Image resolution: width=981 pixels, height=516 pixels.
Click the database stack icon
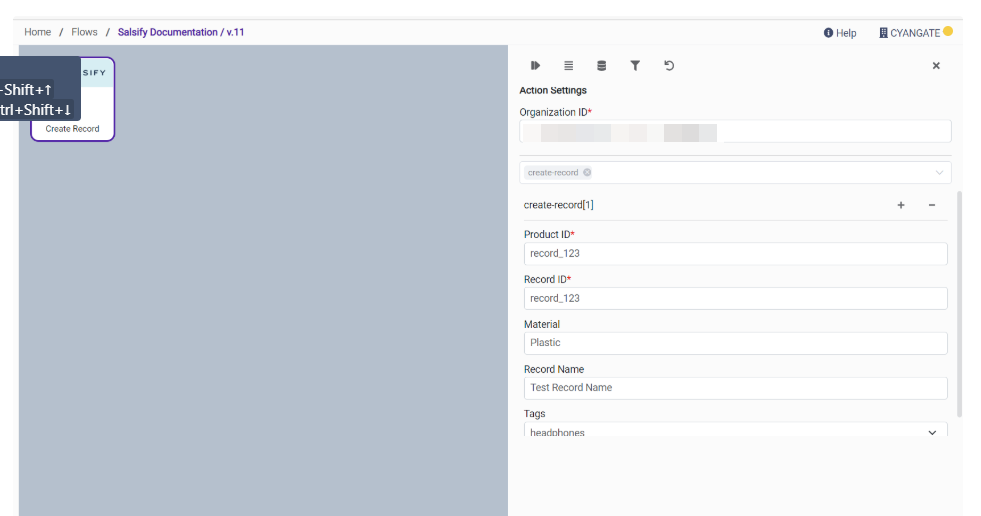point(601,66)
